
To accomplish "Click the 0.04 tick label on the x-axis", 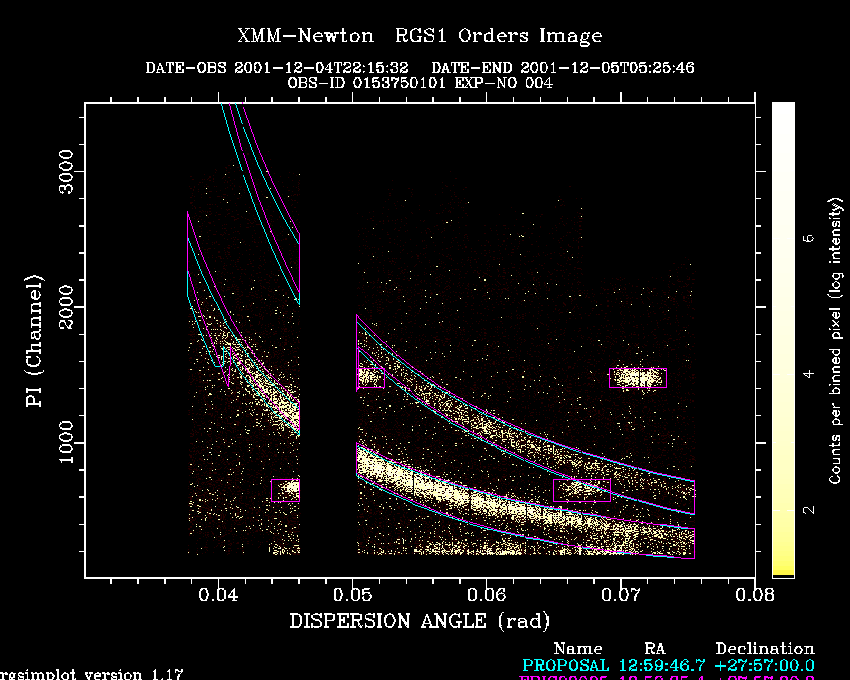I will pos(218,595).
